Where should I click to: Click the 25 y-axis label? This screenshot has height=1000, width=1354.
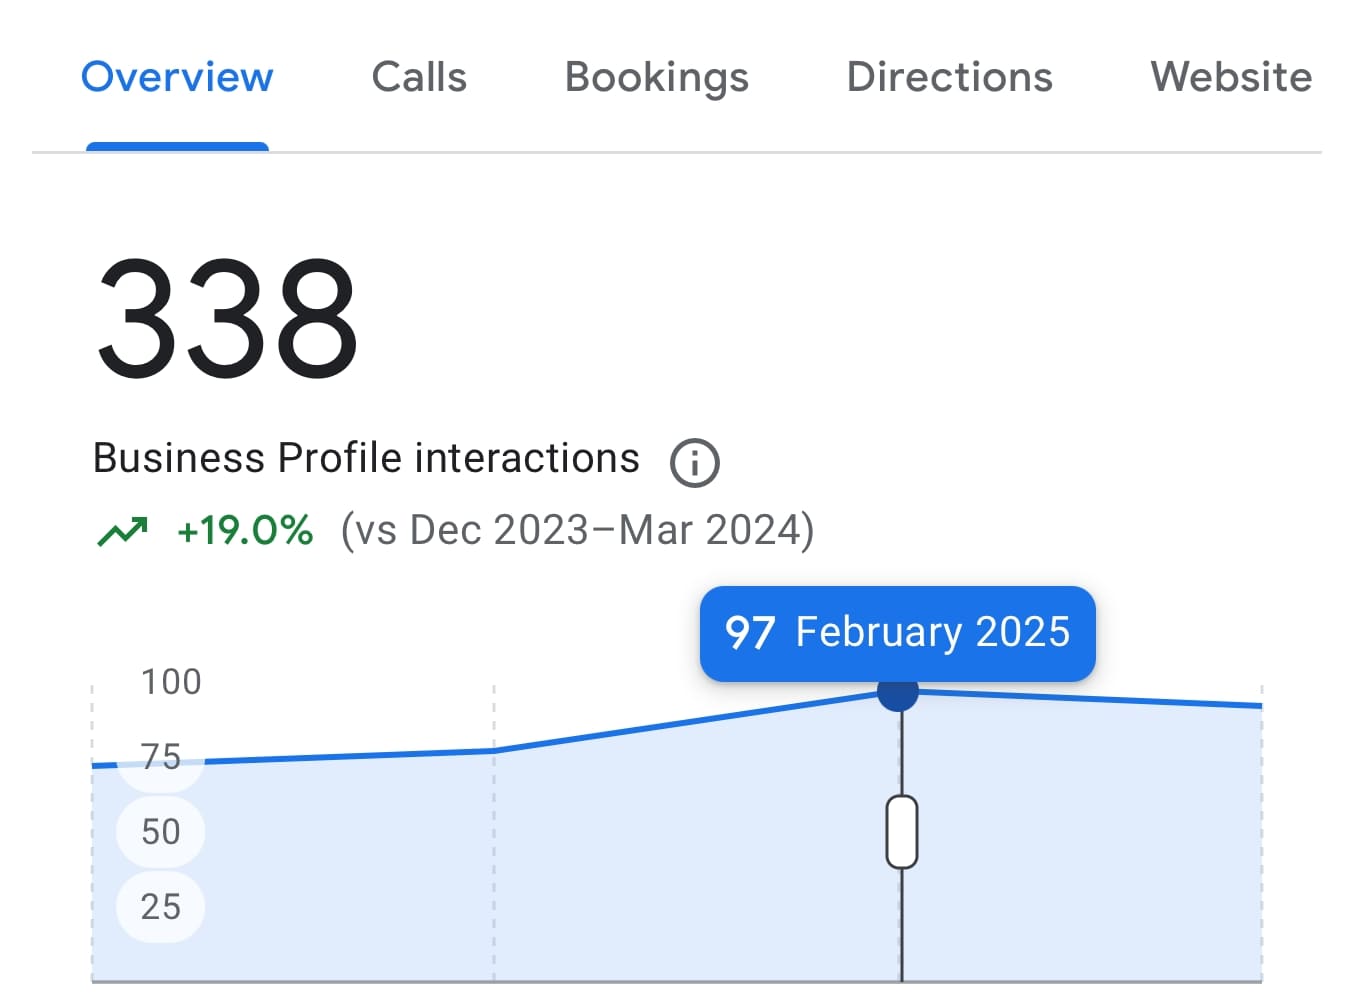click(161, 907)
